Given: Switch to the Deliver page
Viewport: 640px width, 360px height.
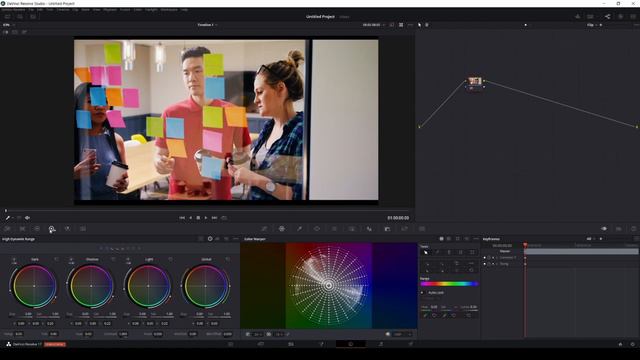Looking at the screenshot, I should (x=411, y=344).
